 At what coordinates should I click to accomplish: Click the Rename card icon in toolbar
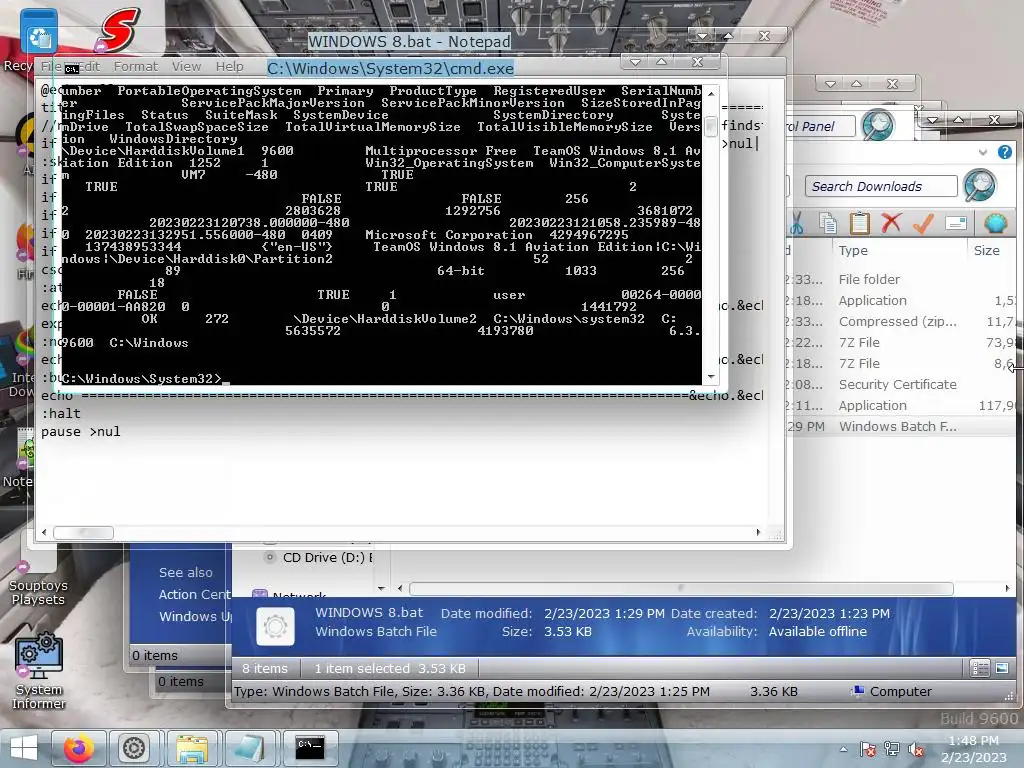coord(955,223)
